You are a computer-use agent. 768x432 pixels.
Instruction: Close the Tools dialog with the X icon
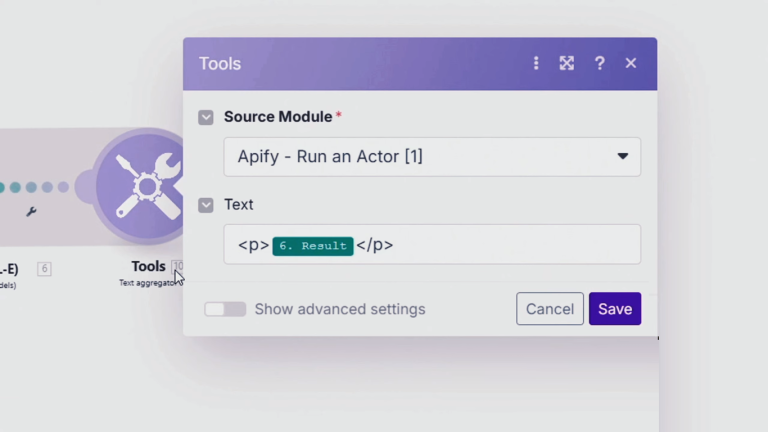coord(631,63)
